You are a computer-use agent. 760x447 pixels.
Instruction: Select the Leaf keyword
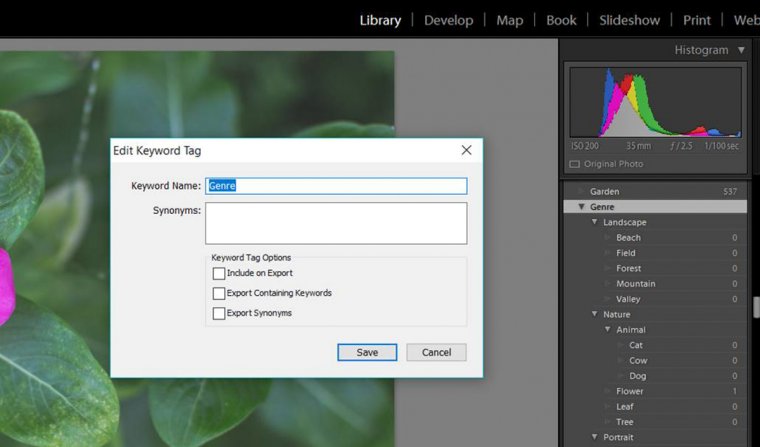click(x=624, y=407)
